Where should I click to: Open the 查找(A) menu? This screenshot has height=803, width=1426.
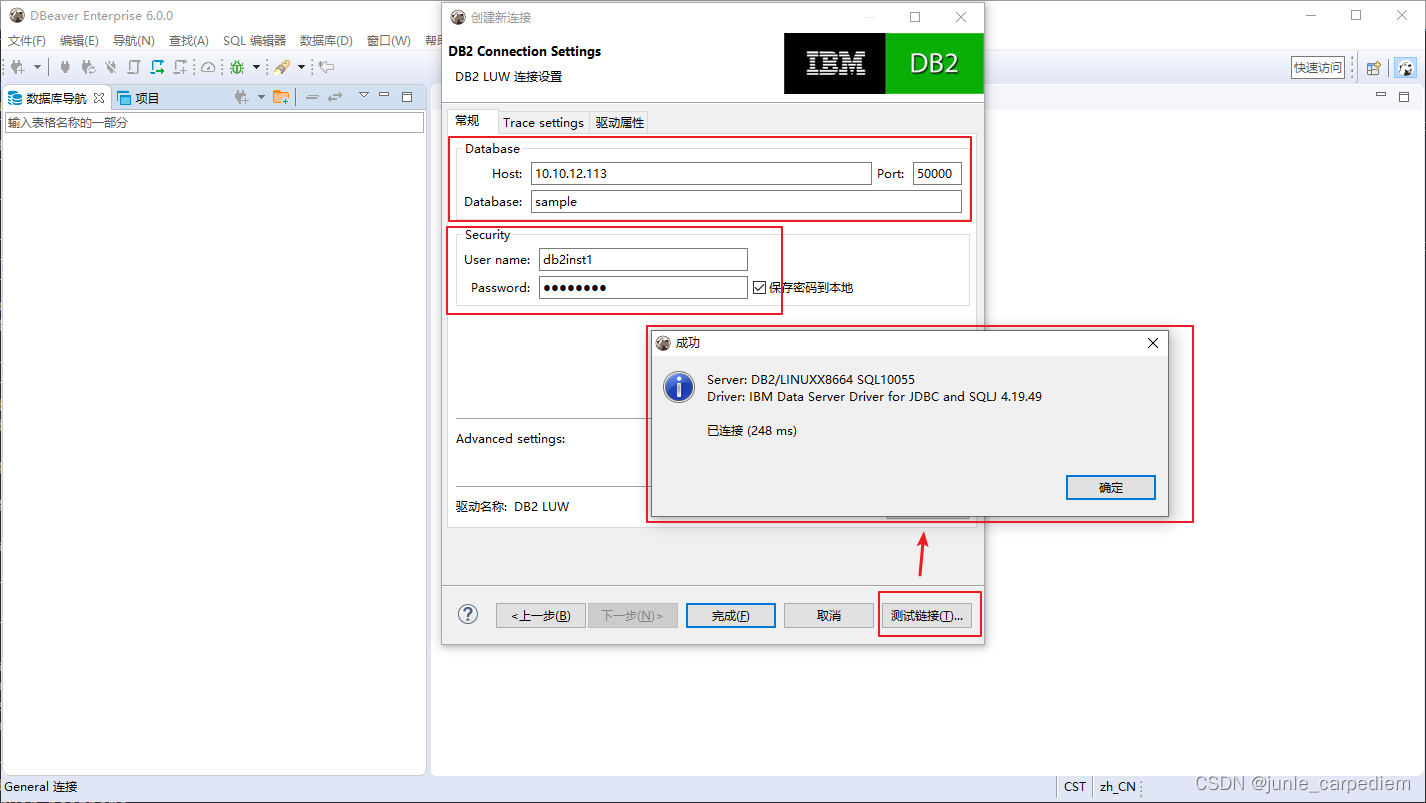click(x=189, y=41)
